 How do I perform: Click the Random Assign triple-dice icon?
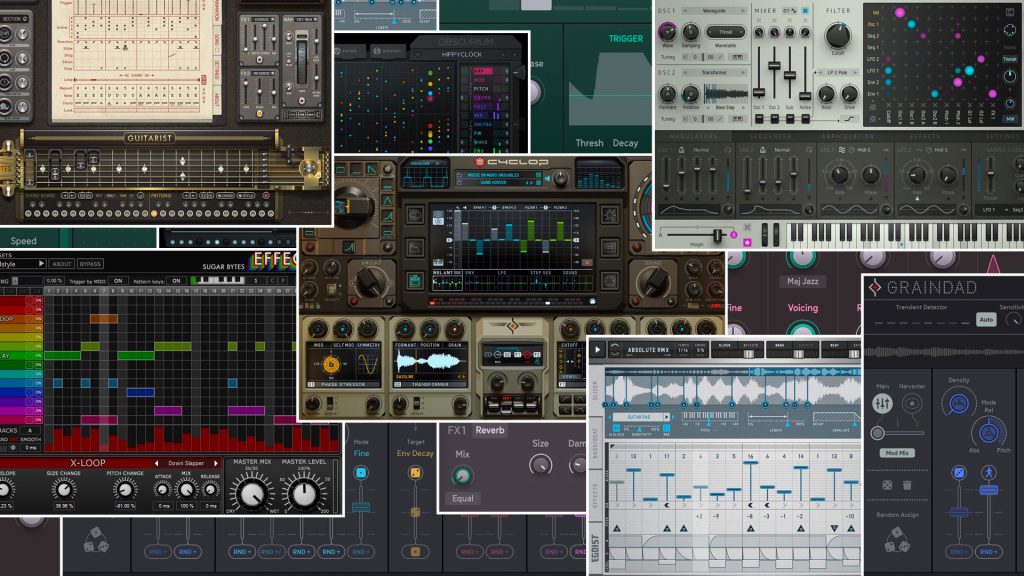pyautogui.click(x=897, y=541)
